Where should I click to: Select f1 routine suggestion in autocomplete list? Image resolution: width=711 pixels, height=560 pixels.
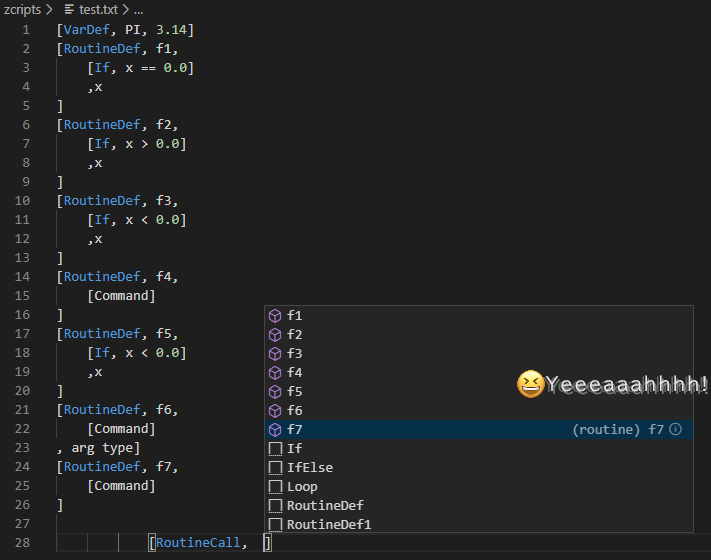coord(294,316)
